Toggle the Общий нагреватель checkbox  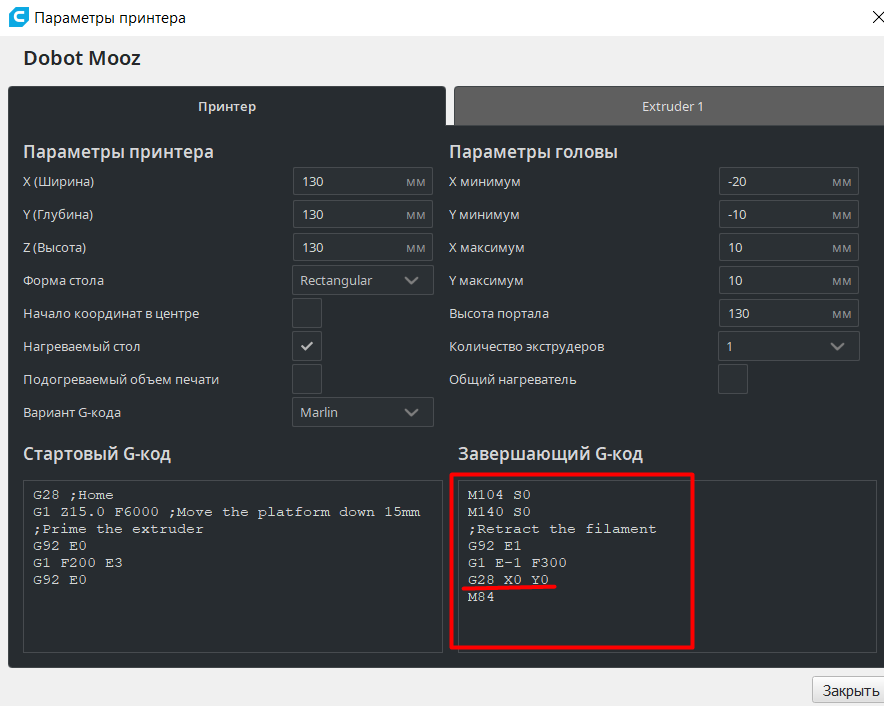coord(732,379)
